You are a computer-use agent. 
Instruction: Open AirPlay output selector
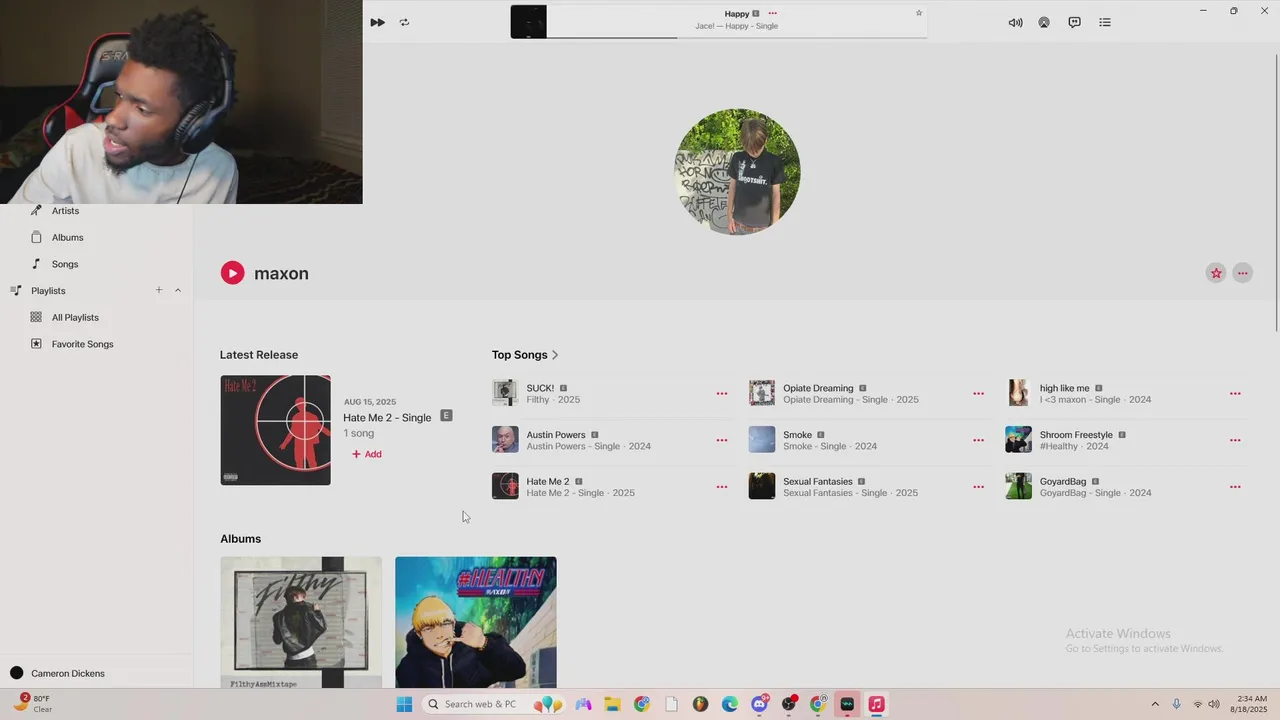pos(1044,22)
